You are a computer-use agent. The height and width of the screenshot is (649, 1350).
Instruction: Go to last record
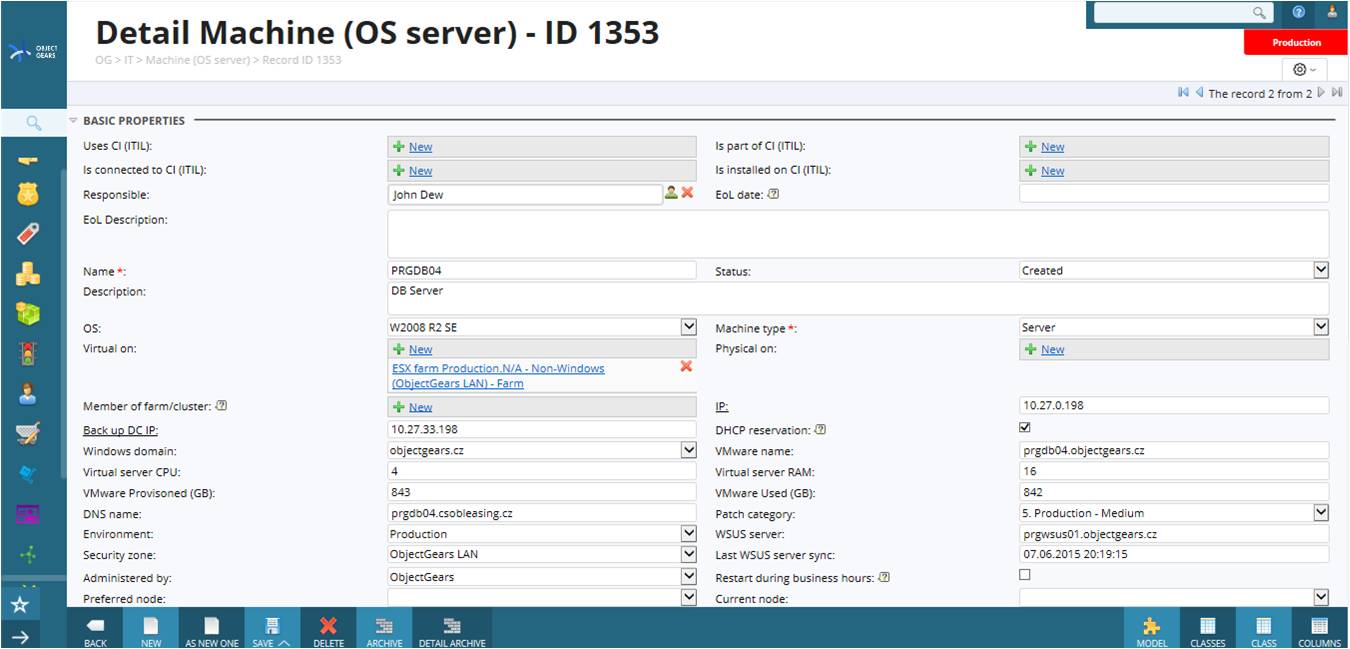tap(1337, 92)
